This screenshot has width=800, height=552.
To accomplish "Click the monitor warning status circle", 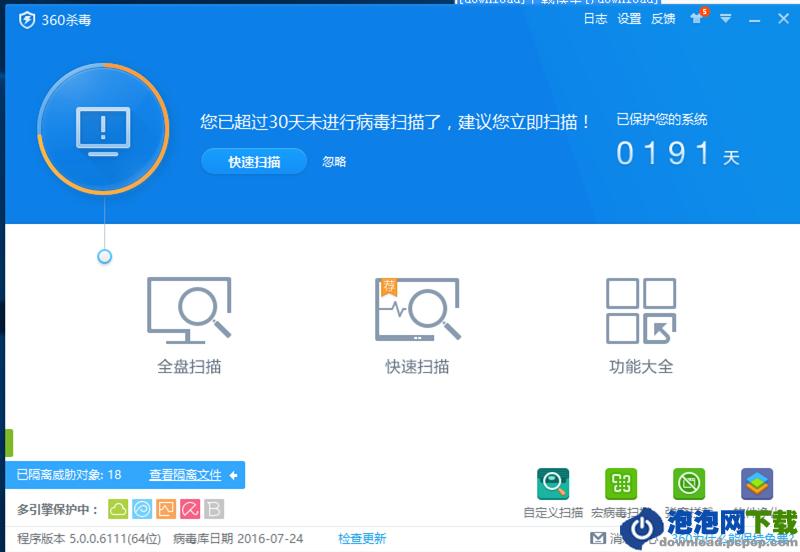I will (x=104, y=129).
